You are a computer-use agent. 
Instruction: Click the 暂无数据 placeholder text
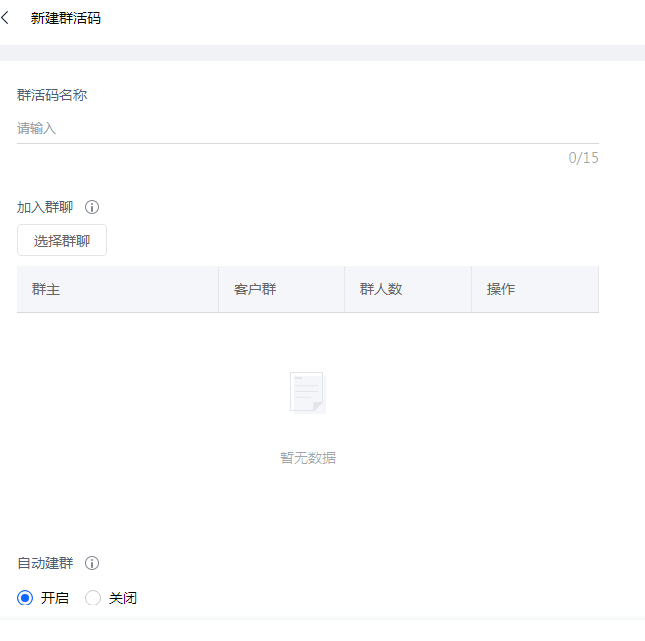pos(307,458)
